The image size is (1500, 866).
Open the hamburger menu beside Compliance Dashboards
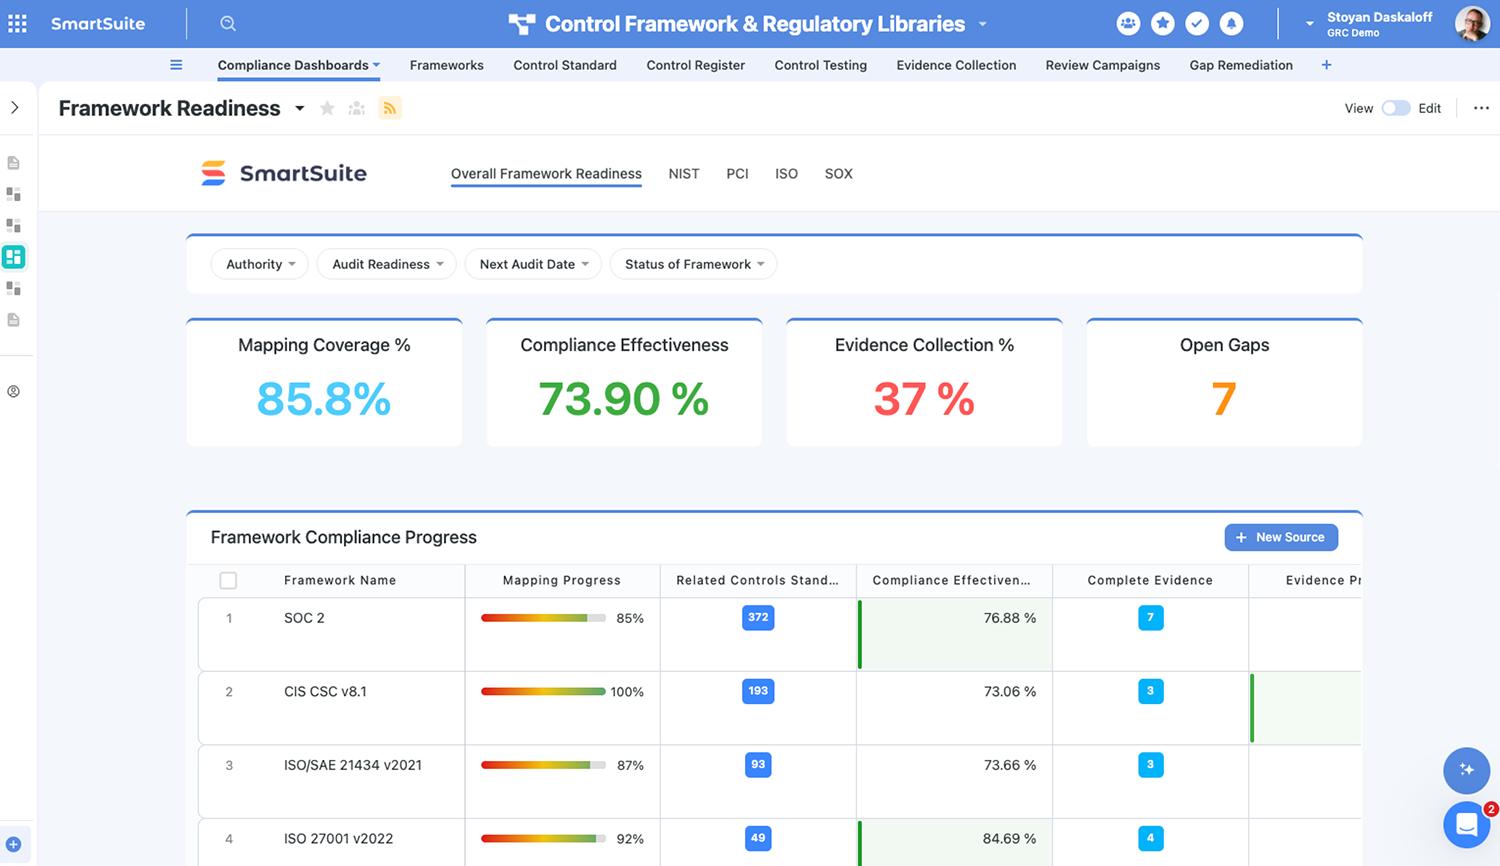[176, 65]
